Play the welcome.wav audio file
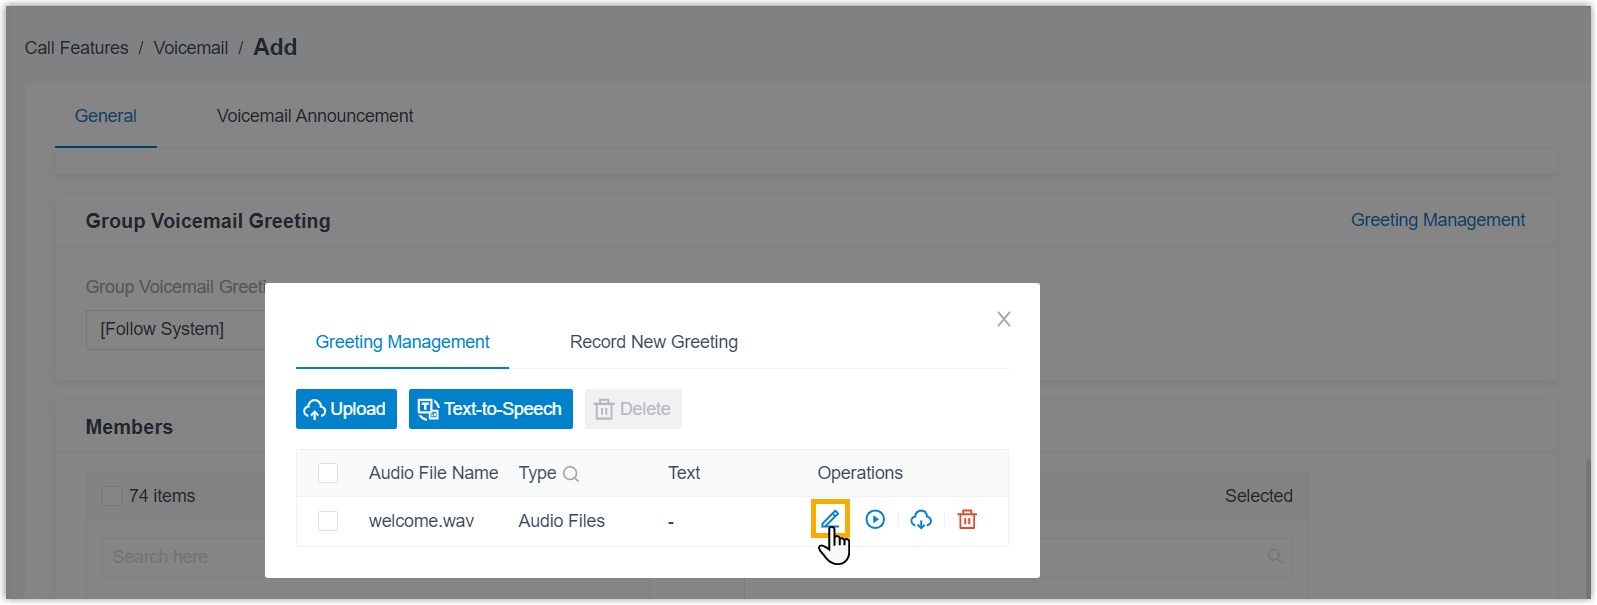Image resolution: width=1597 pixels, height=605 pixels. 875,519
